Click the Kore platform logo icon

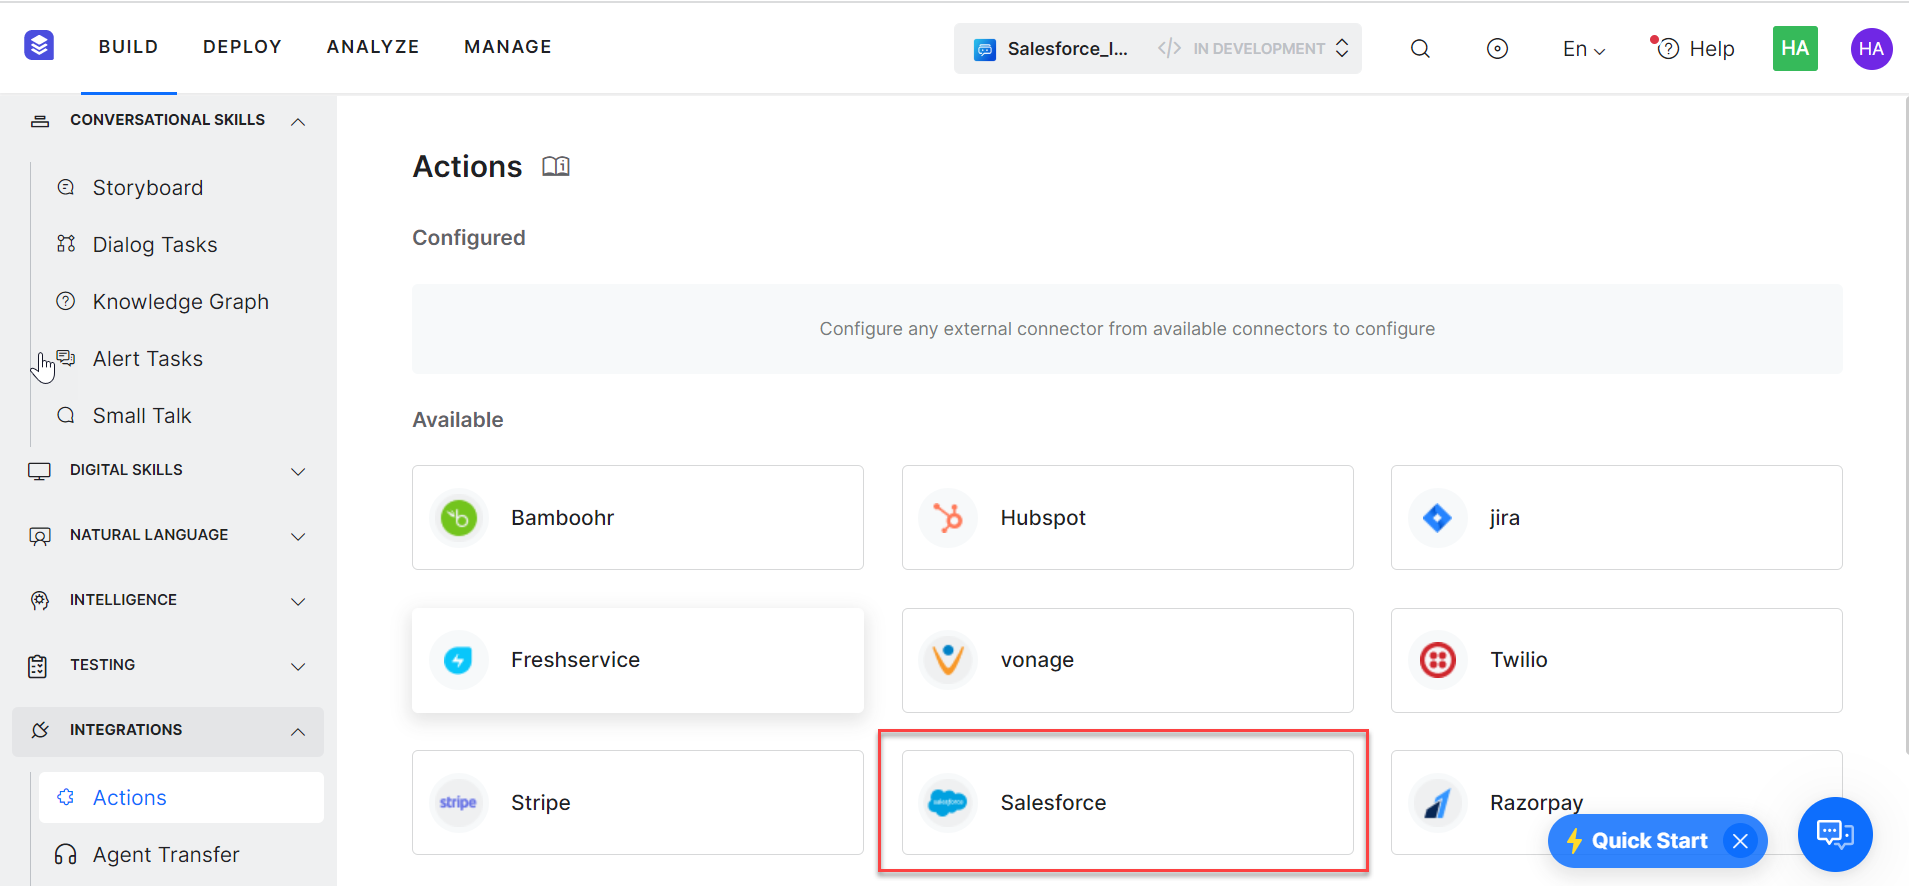(x=39, y=46)
